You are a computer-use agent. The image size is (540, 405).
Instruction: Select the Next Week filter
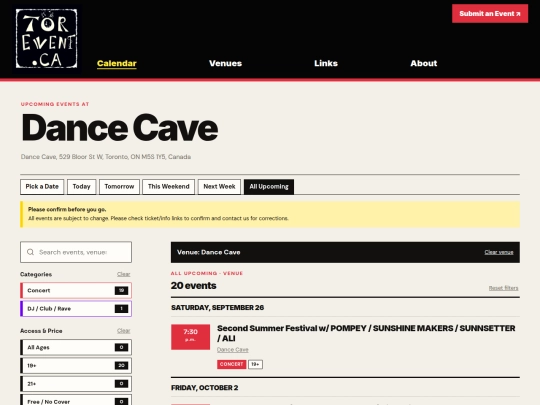pos(219,187)
